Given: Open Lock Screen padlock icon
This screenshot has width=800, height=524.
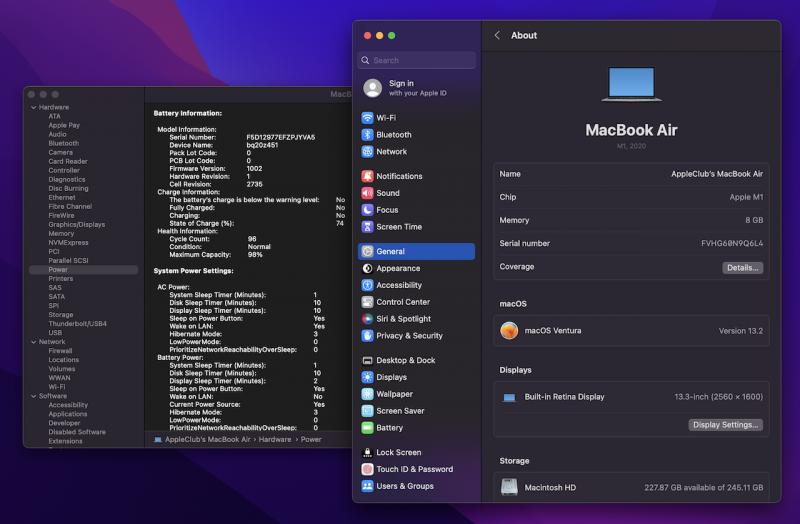Looking at the screenshot, I should pyautogui.click(x=367, y=452).
